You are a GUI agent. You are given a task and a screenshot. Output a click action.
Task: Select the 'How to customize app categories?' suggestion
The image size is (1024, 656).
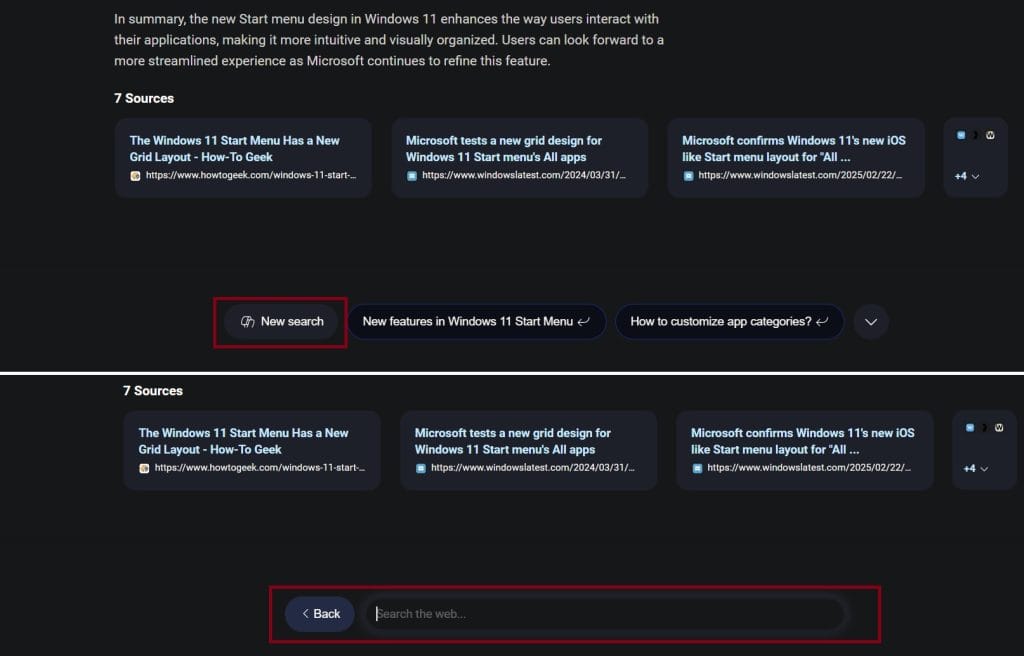[720, 322]
